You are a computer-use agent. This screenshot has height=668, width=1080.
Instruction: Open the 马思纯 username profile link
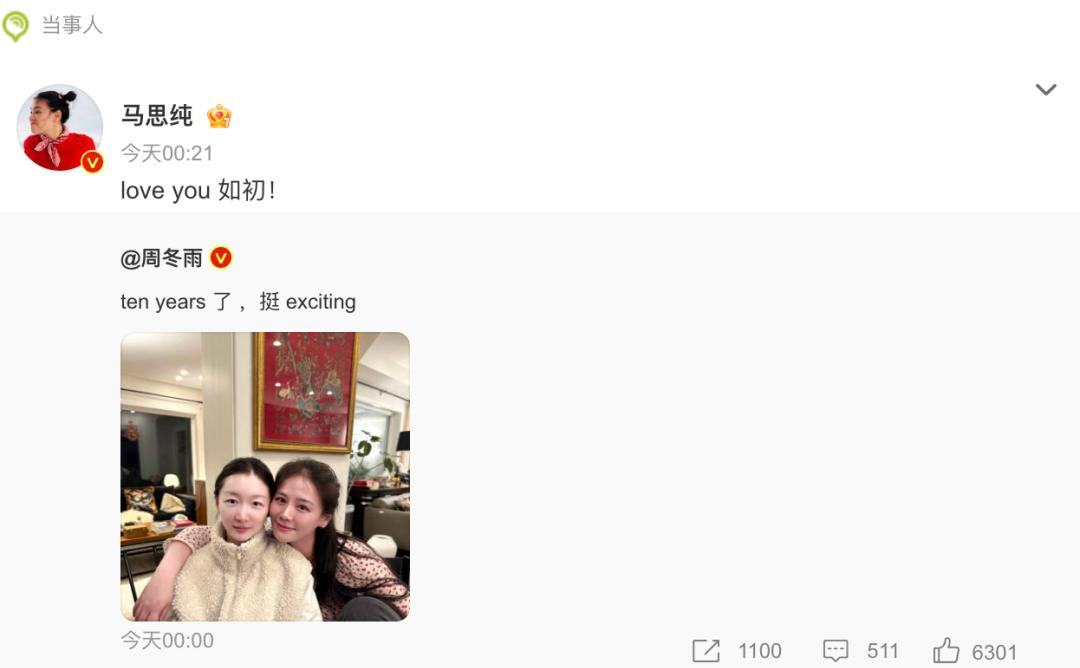coord(157,115)
